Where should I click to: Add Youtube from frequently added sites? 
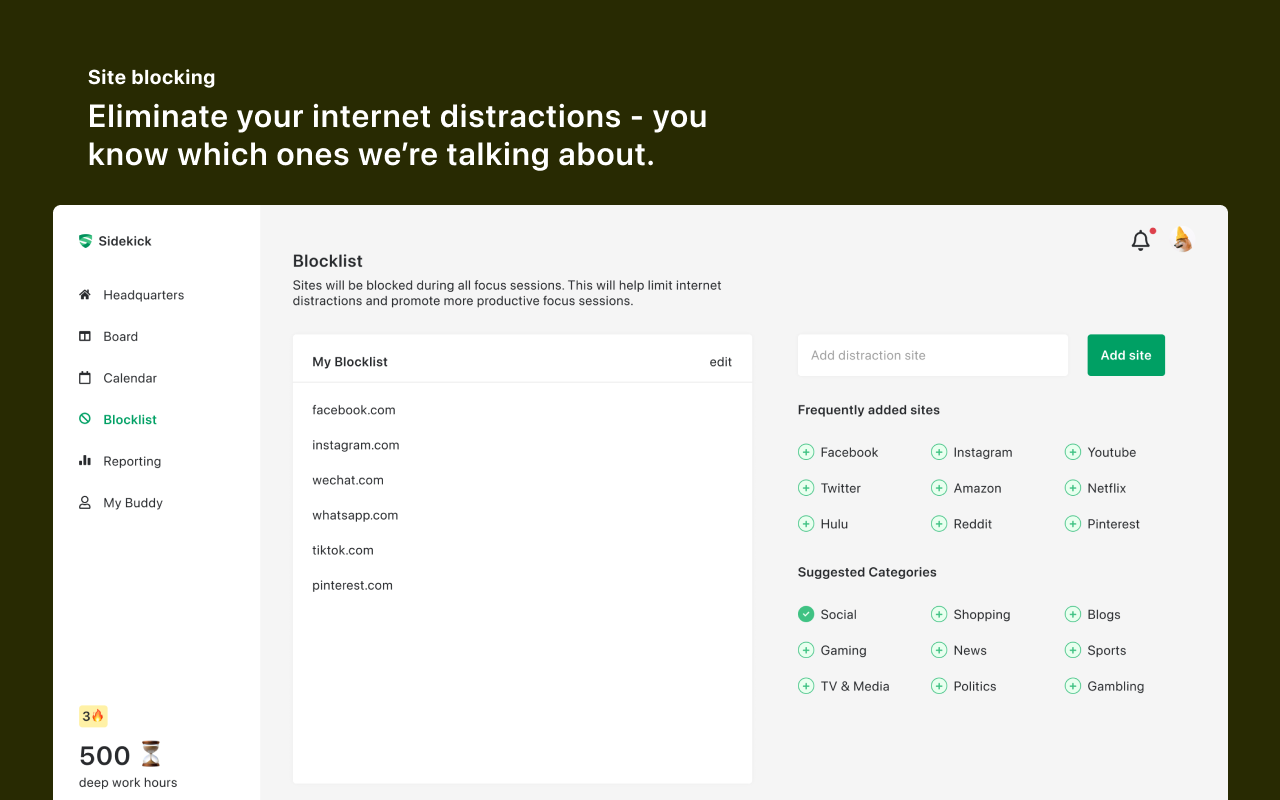(x=1072, y=452)
